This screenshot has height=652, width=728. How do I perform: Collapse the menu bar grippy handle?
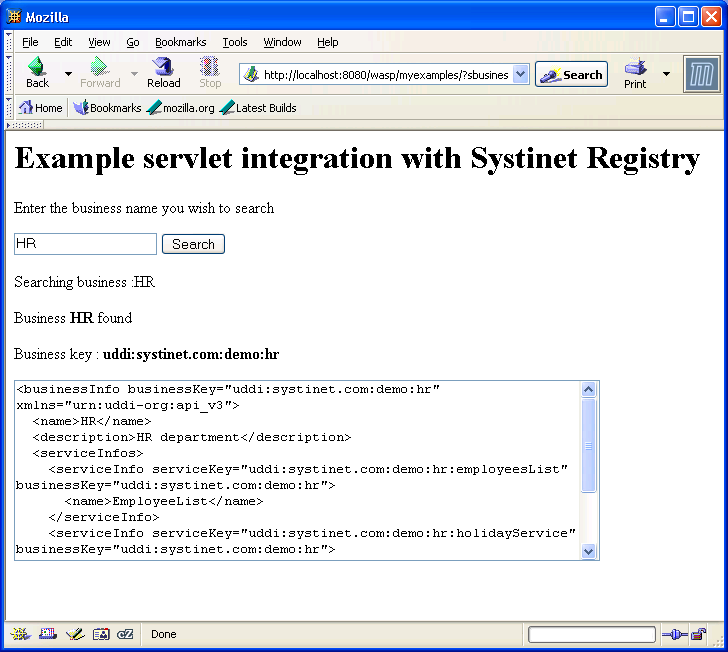(x=8, y=42)
